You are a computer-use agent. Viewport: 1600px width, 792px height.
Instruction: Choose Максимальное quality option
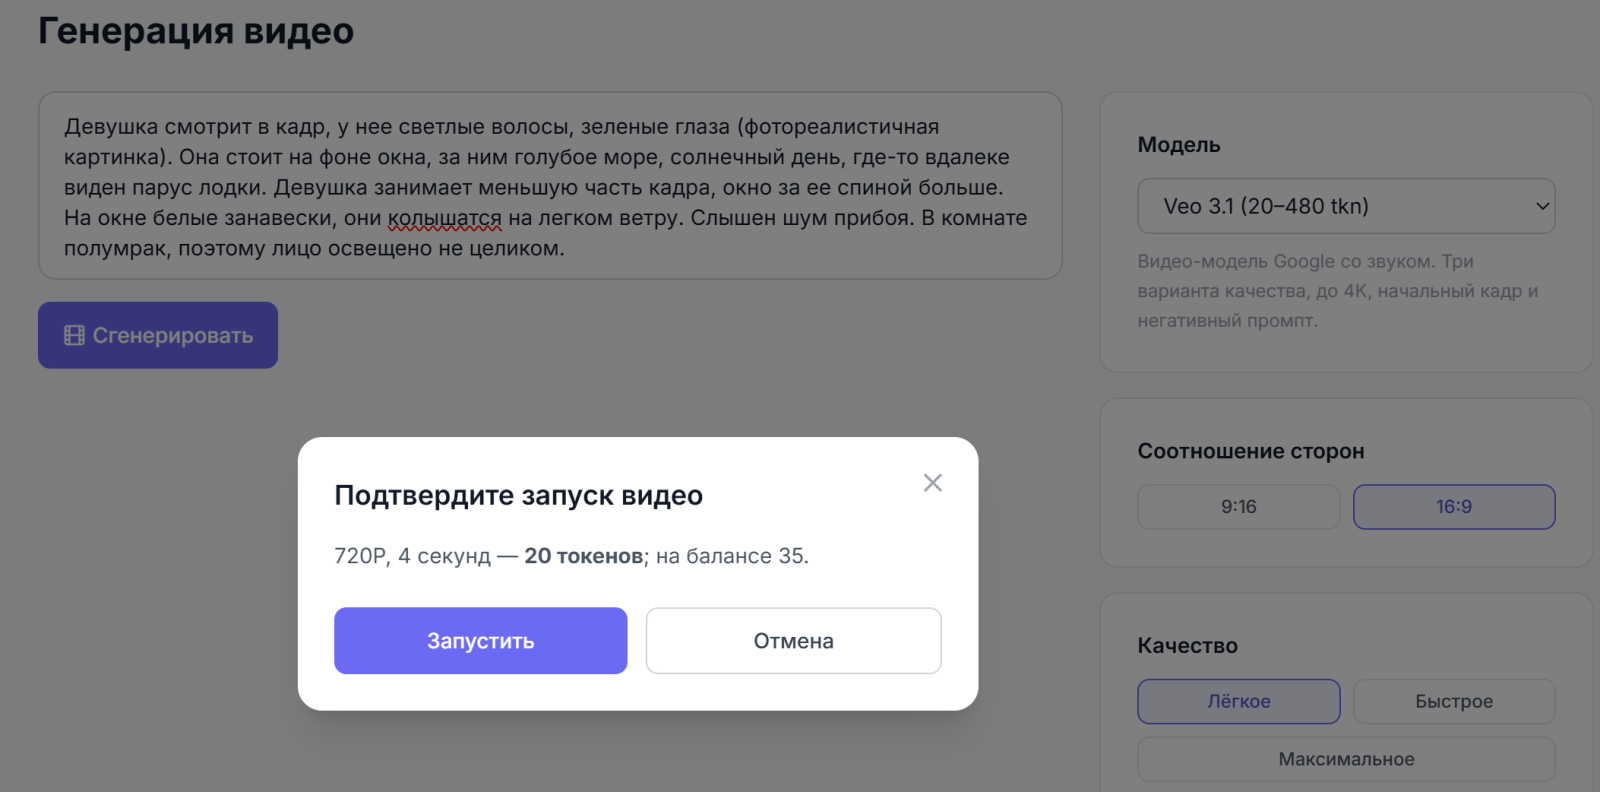pos(1346,759)
